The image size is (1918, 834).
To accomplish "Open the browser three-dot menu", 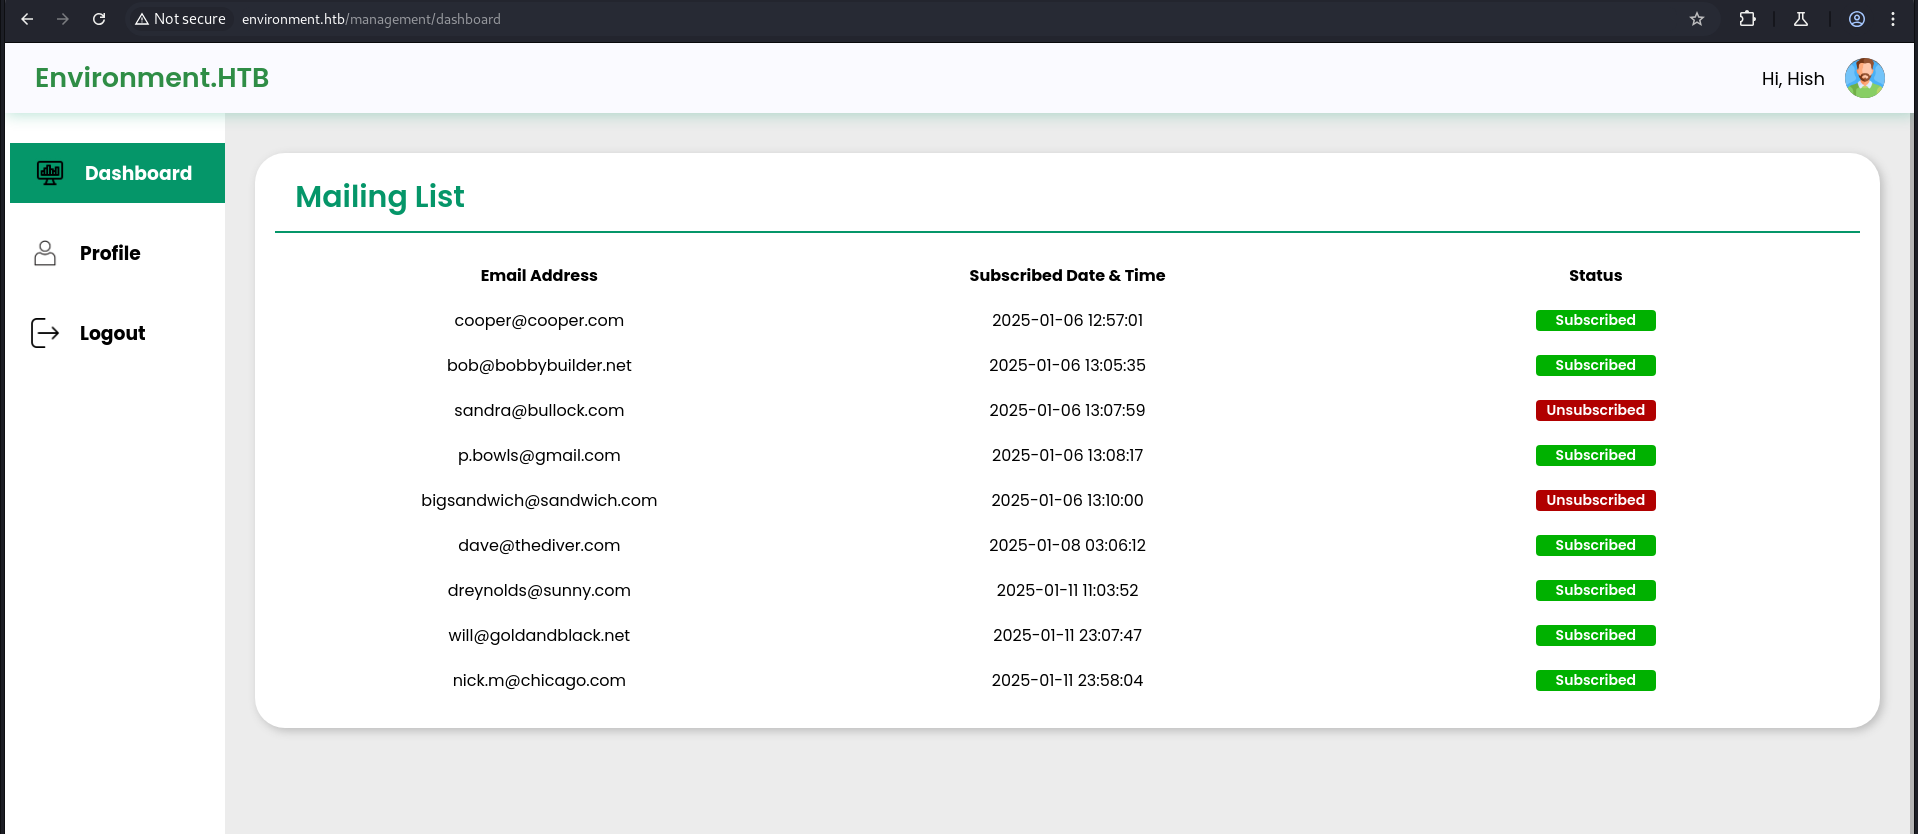I will [x=1893, y=19].
